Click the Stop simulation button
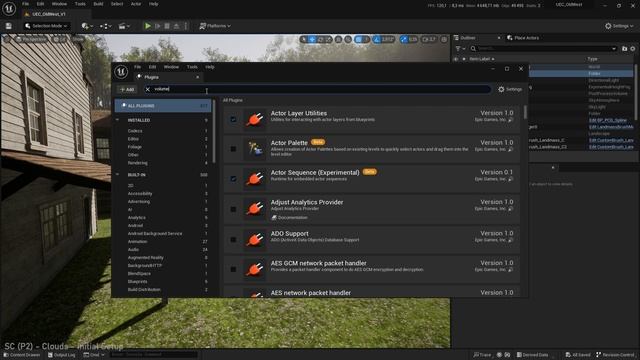This screenshot has height=360, width=640. (167, 26)
